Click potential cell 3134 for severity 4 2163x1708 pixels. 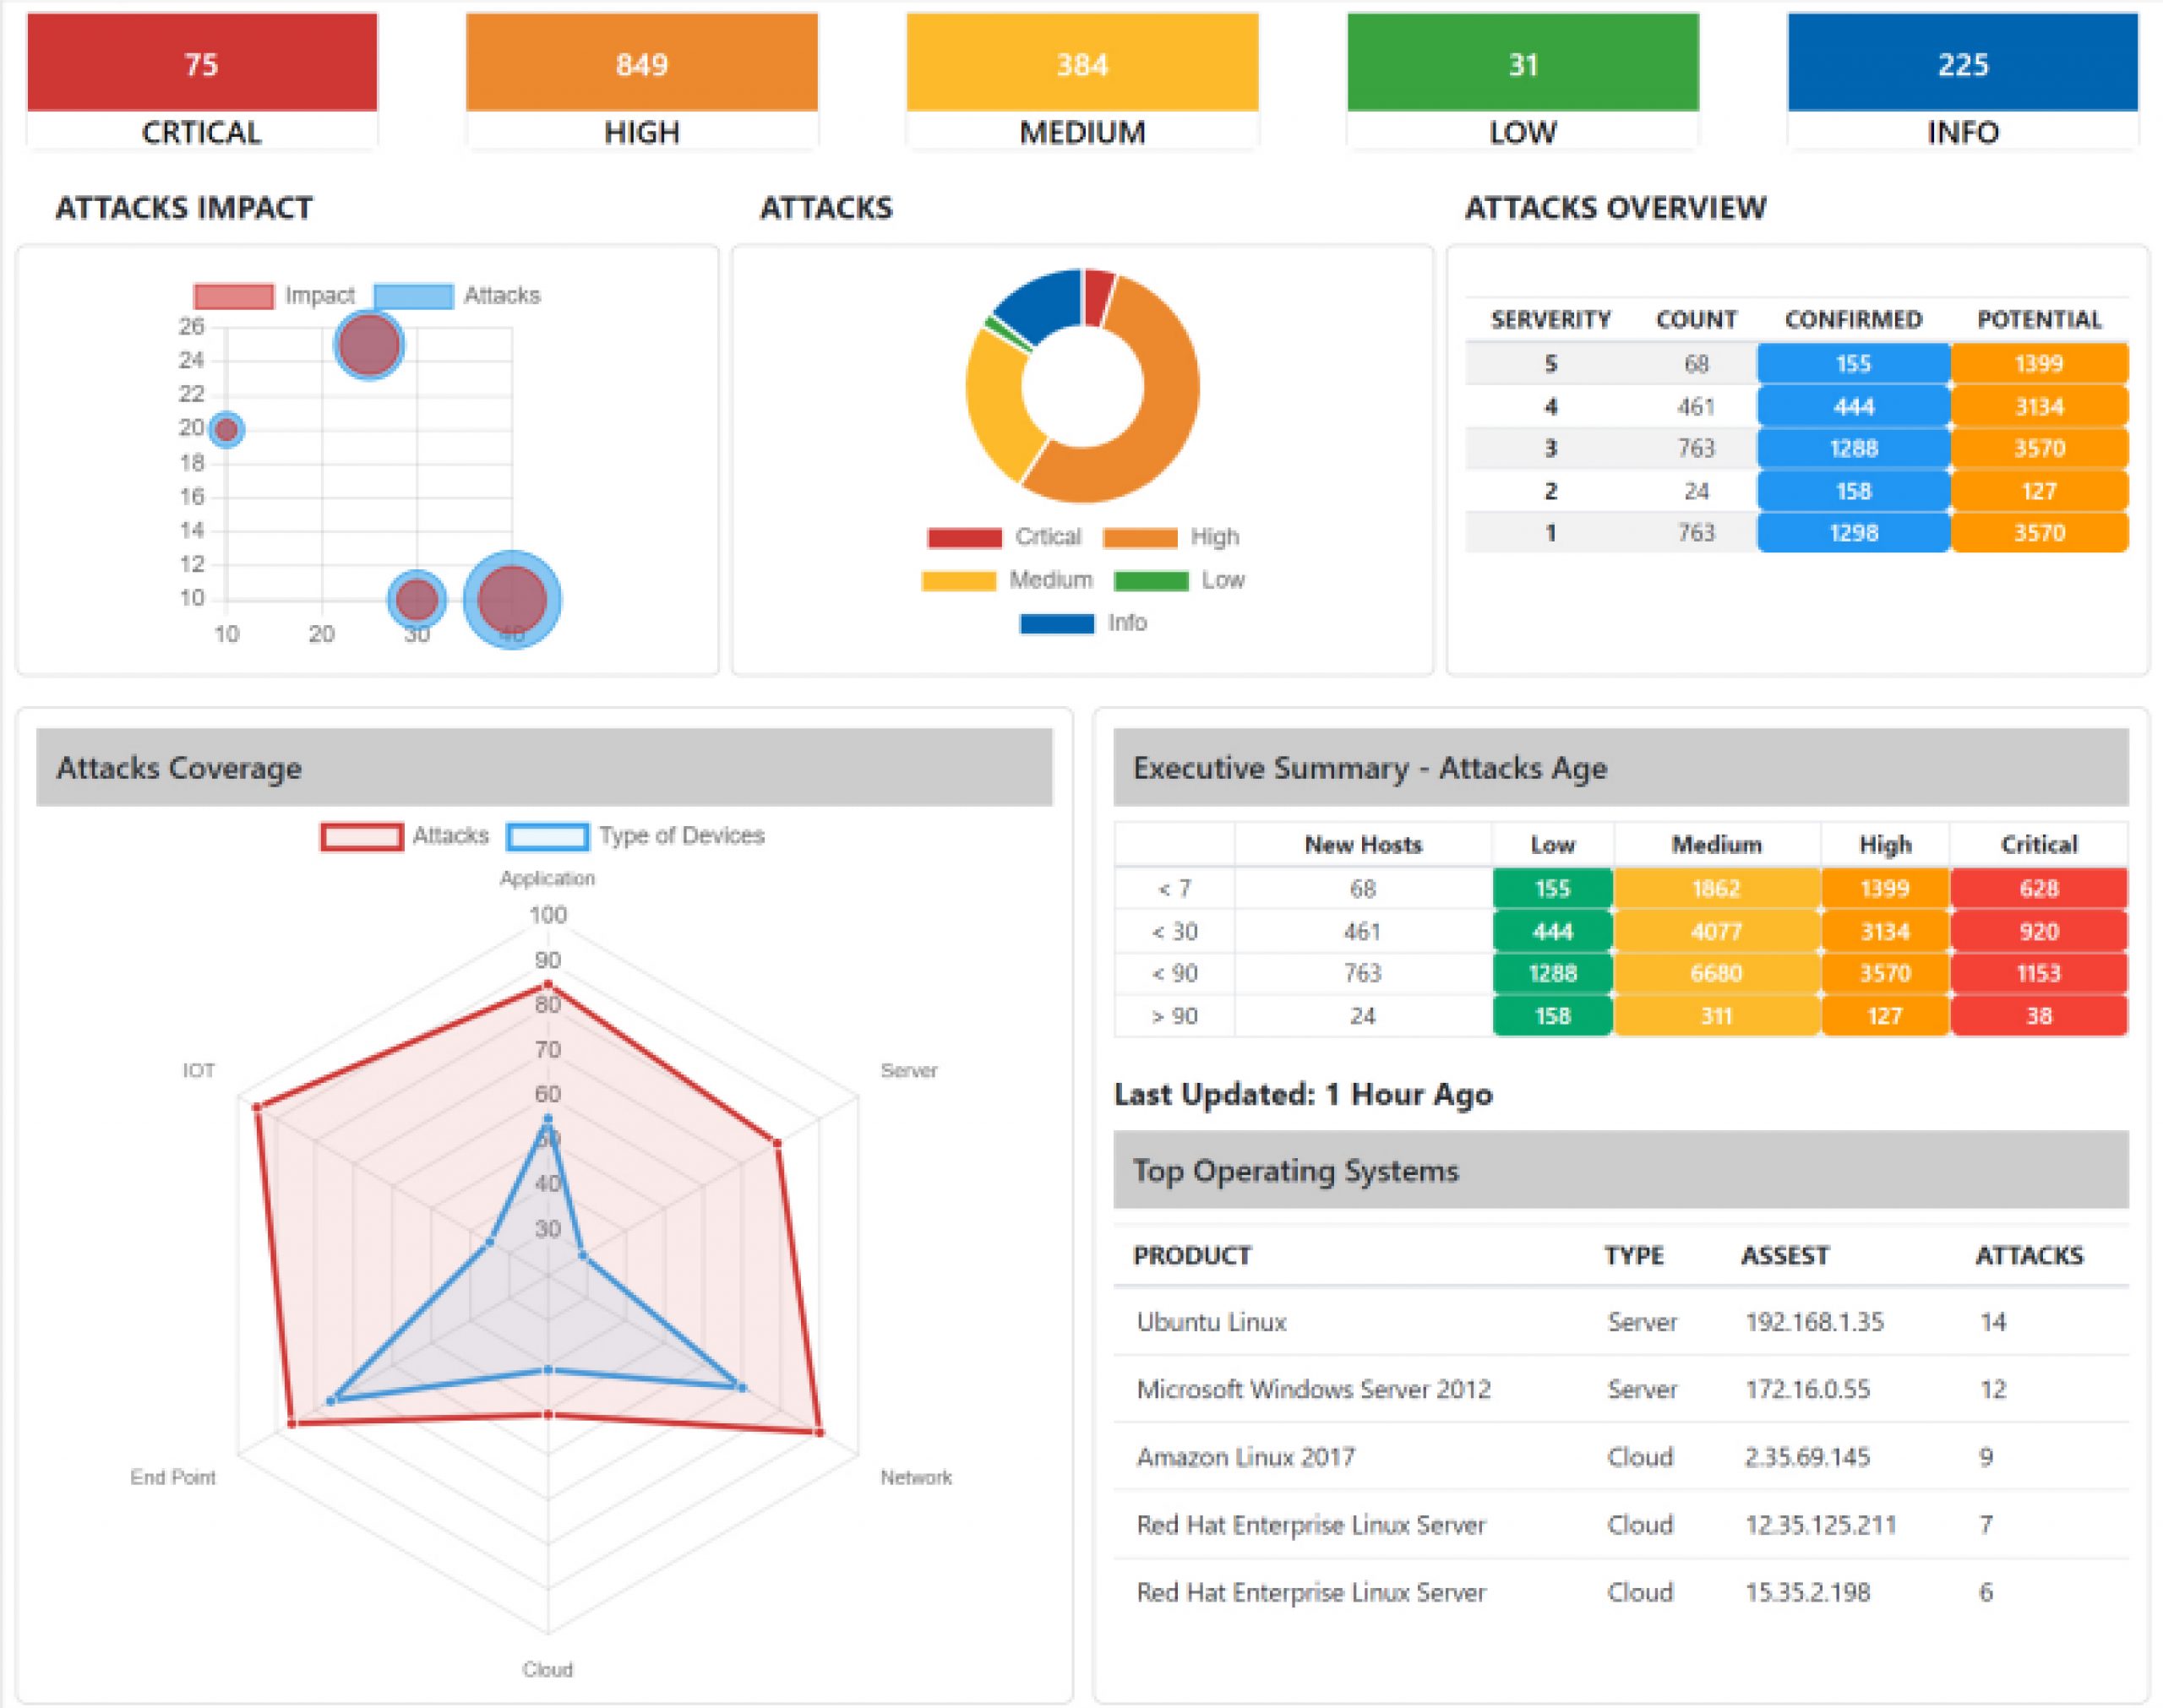[2039, 407]
